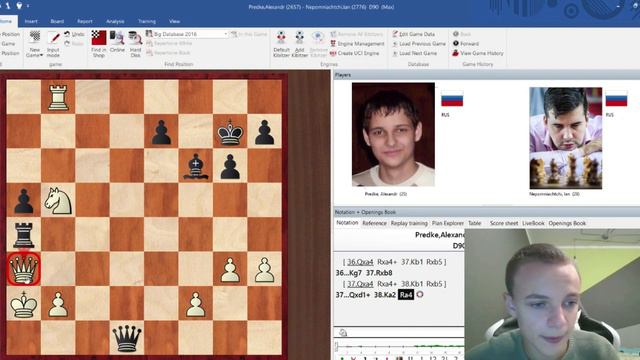Start the Default Kibitzer engine
The width and height of the screenshot is (640, 360).
281,44
